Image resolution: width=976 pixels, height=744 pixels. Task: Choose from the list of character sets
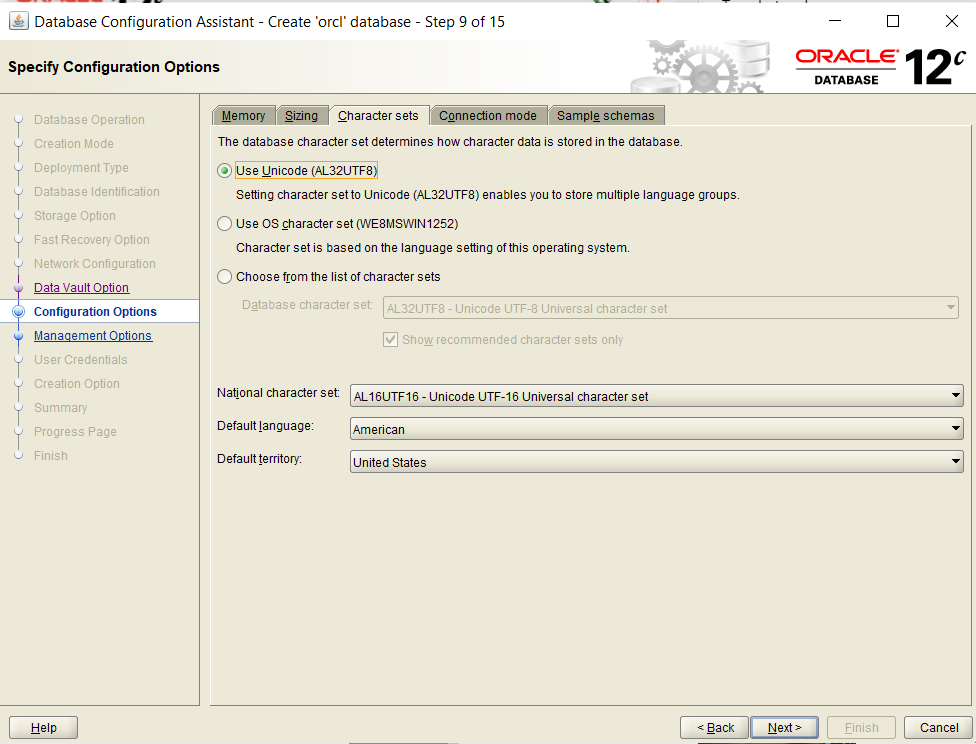224,276
